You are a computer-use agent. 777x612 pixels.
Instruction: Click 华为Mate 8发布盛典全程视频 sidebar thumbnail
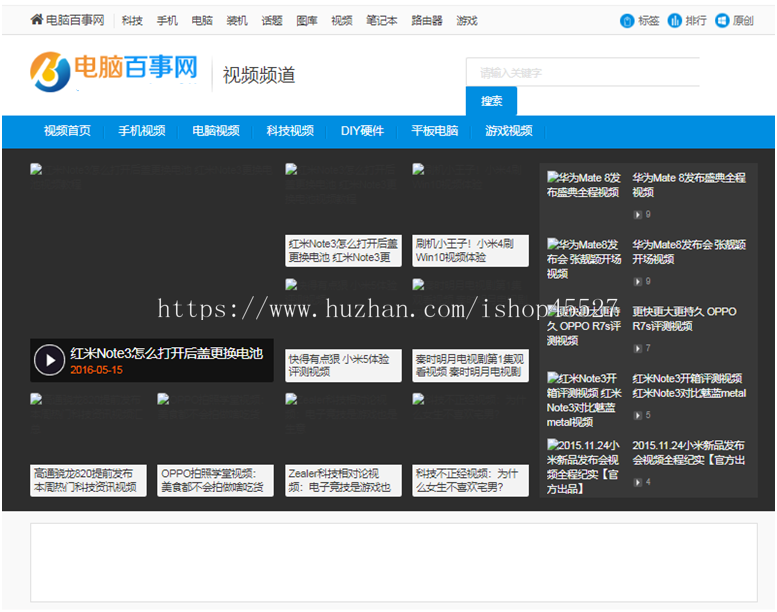point(584,185)
